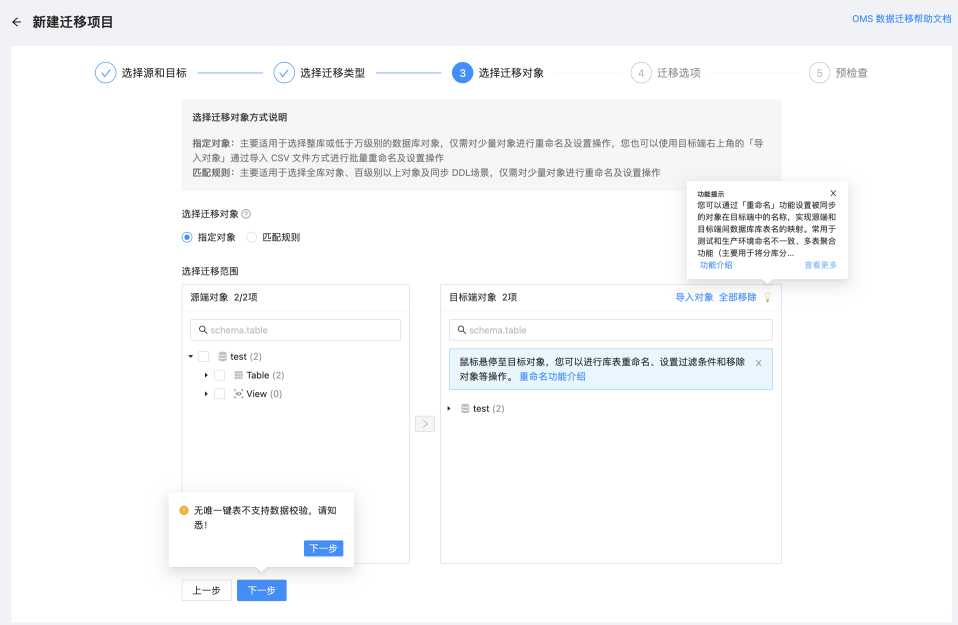
Task: Go to step 选择源和目标
Action: (141, 73)
